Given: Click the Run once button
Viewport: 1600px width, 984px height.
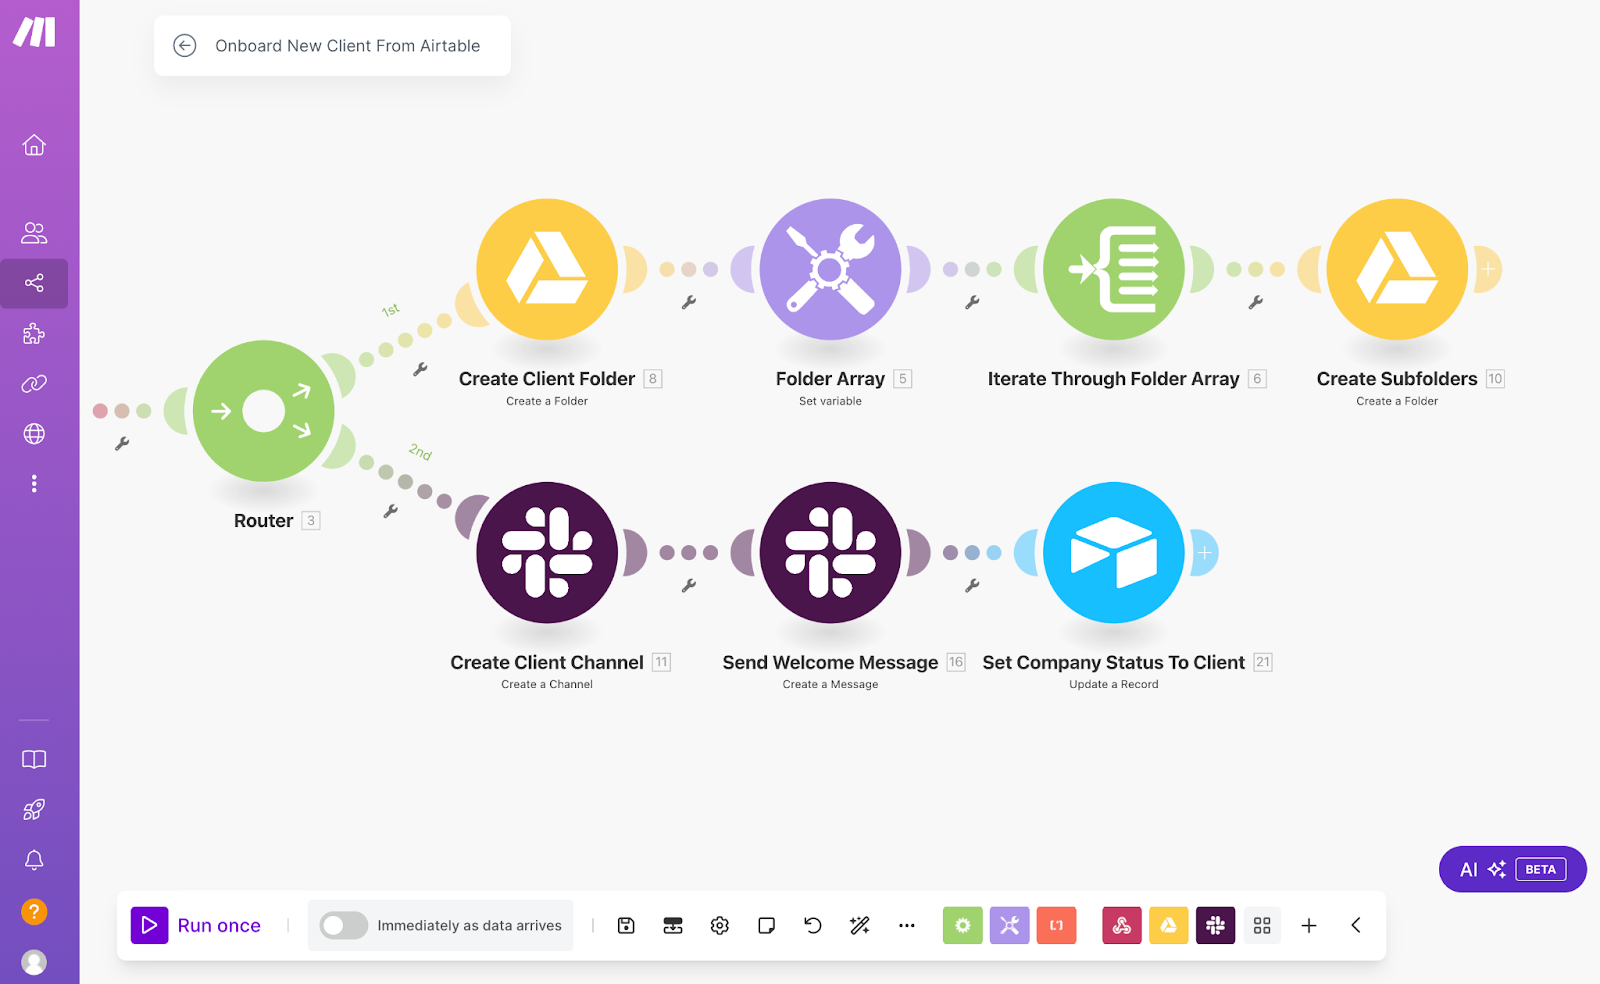Looking at the screenshot, I should (196, 926).
